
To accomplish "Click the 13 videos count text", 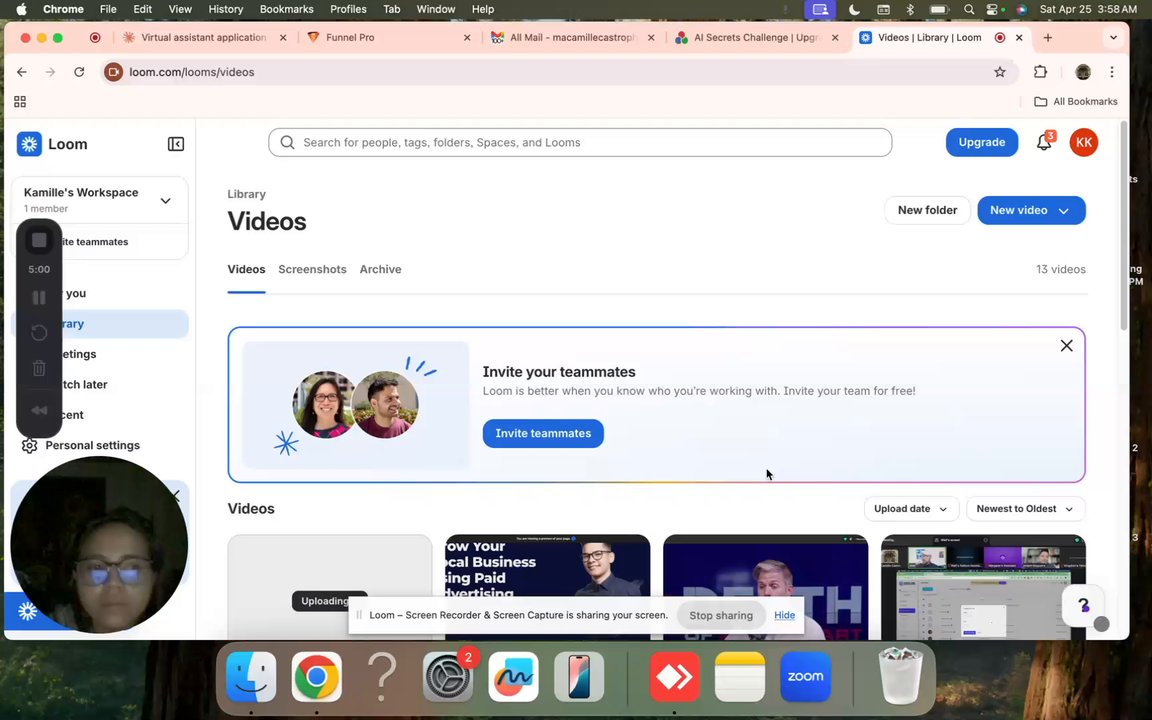I will (1061, 269).
